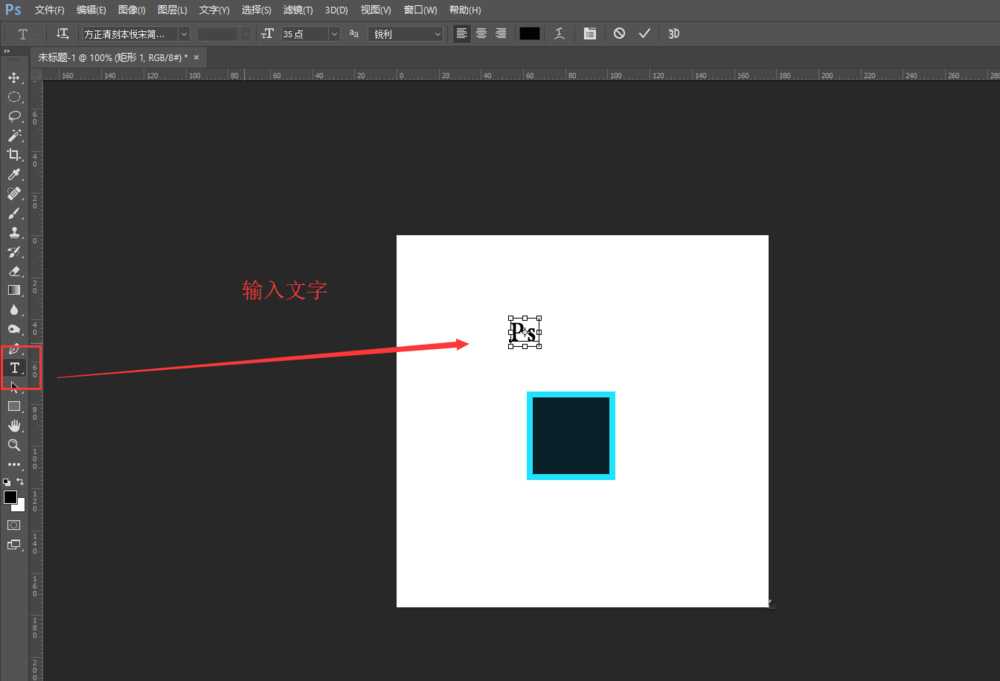
Task: Select the Move tool
Action: pos(14,77)
